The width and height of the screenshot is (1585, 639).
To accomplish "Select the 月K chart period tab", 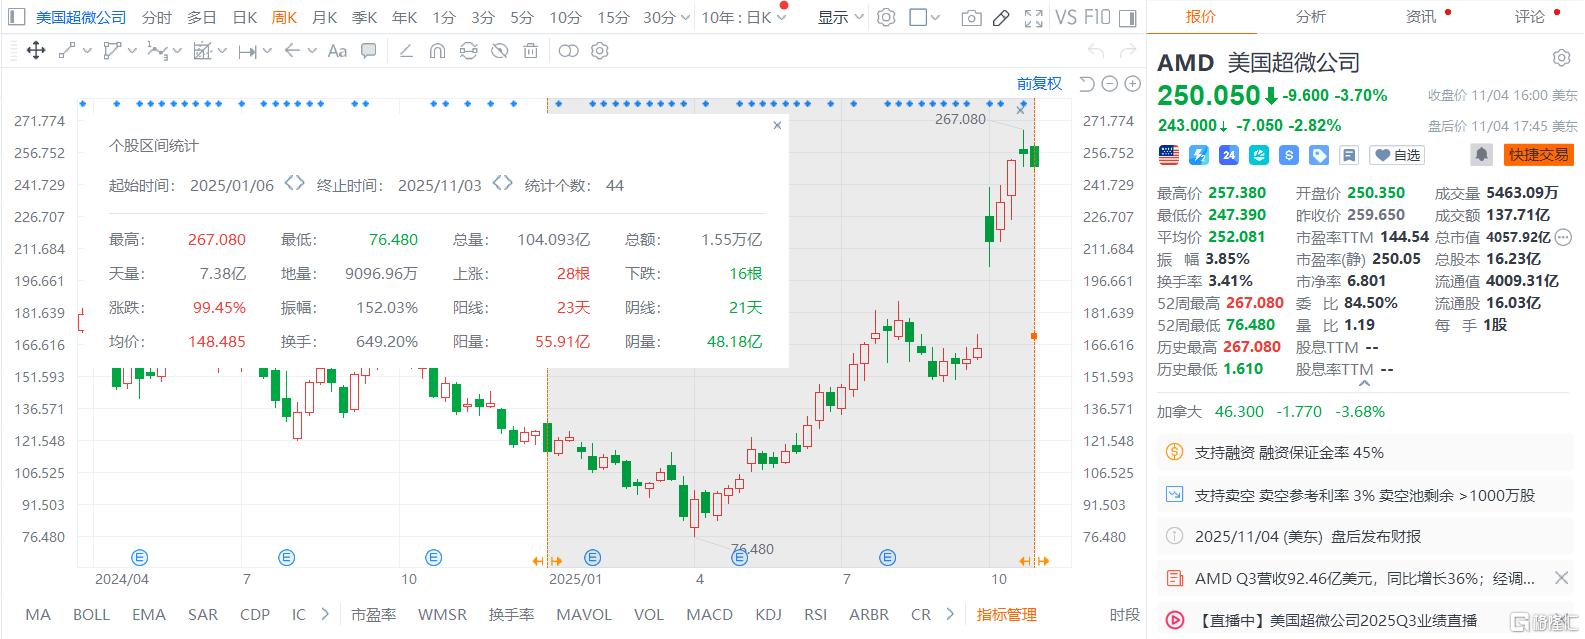I will 324,18.
